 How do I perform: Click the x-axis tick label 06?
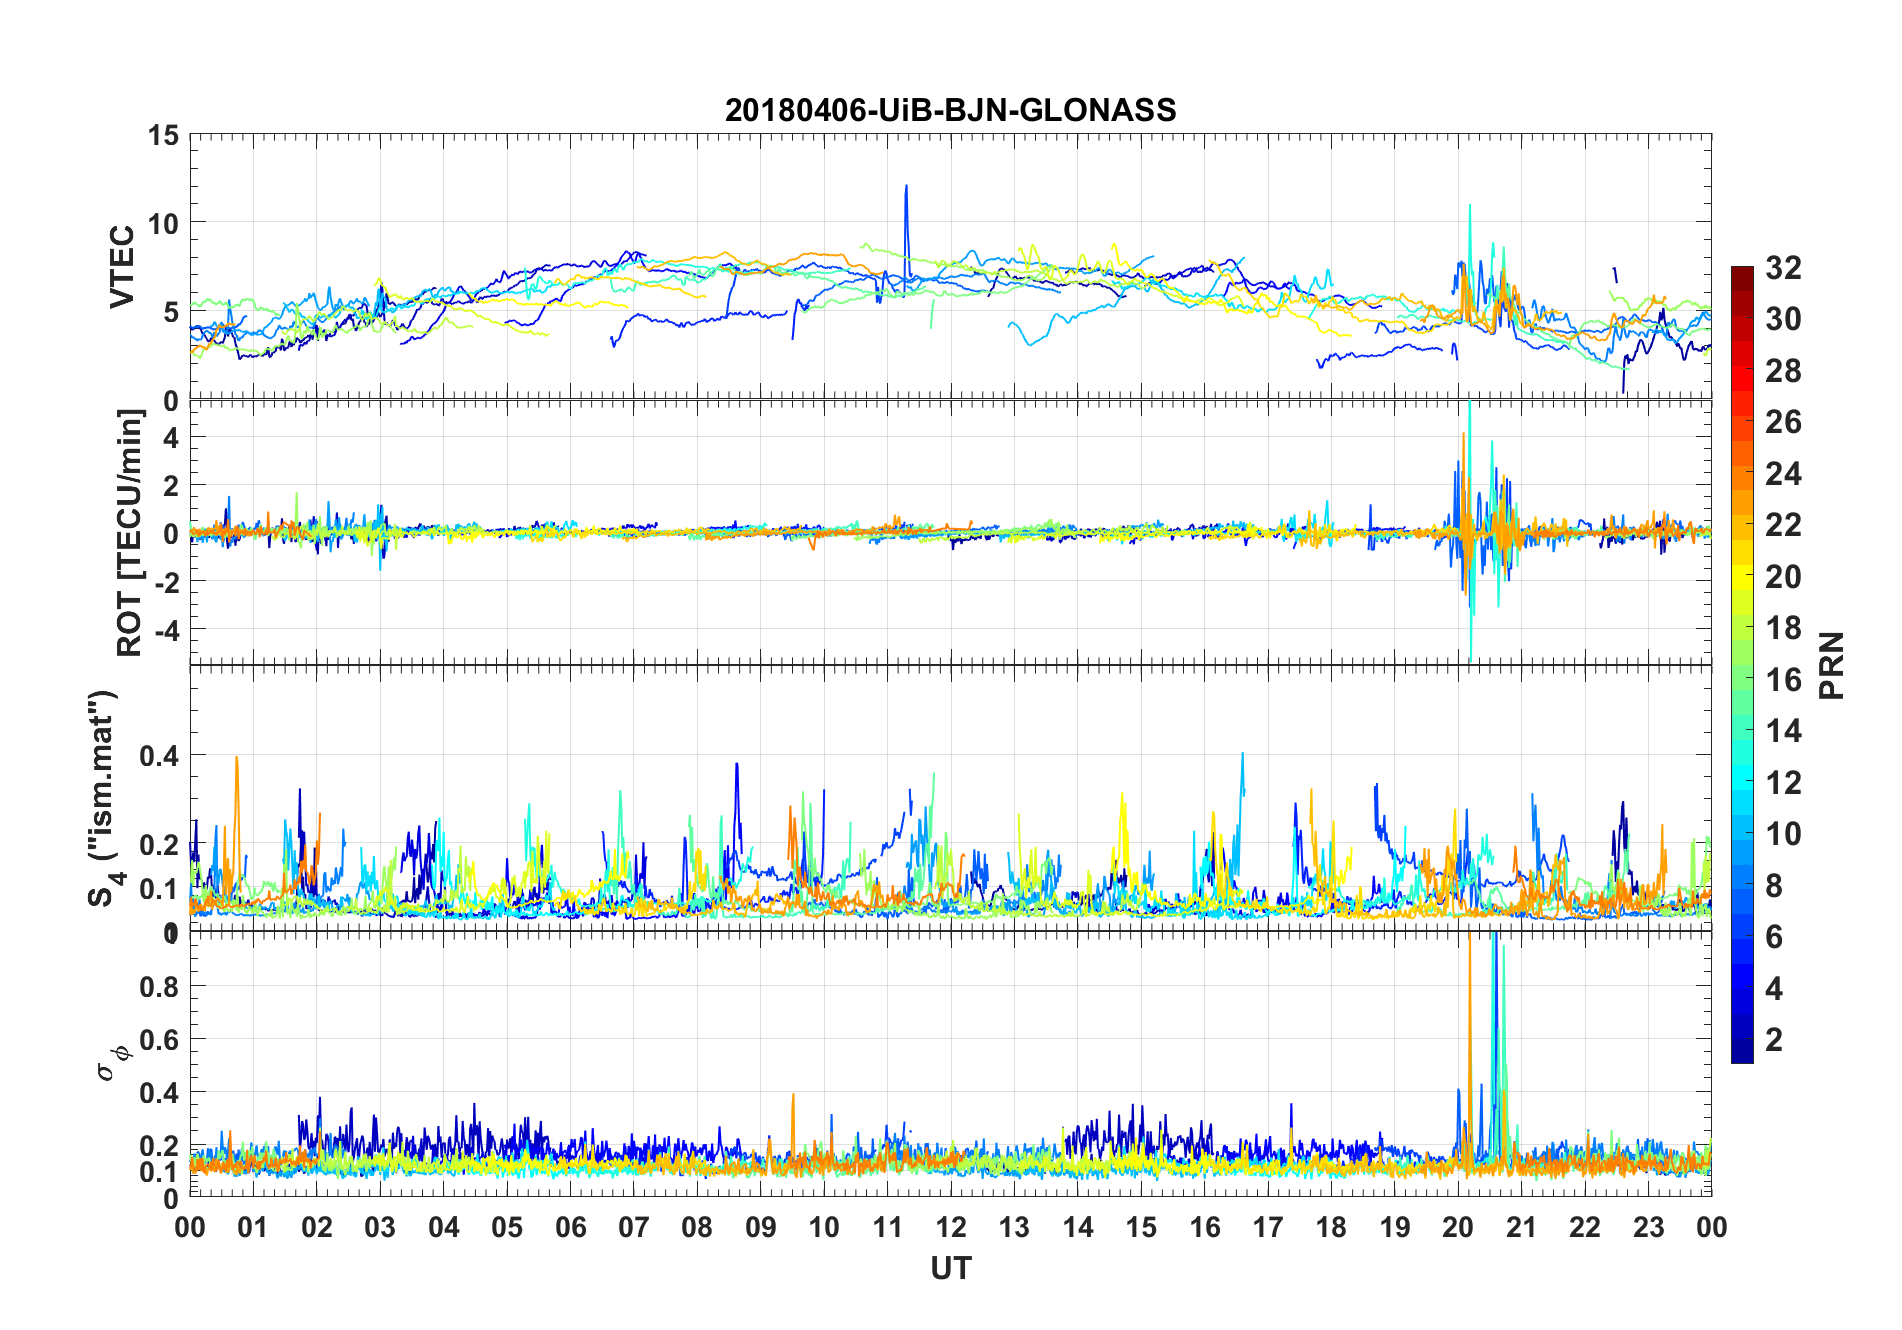[571, 1227]
